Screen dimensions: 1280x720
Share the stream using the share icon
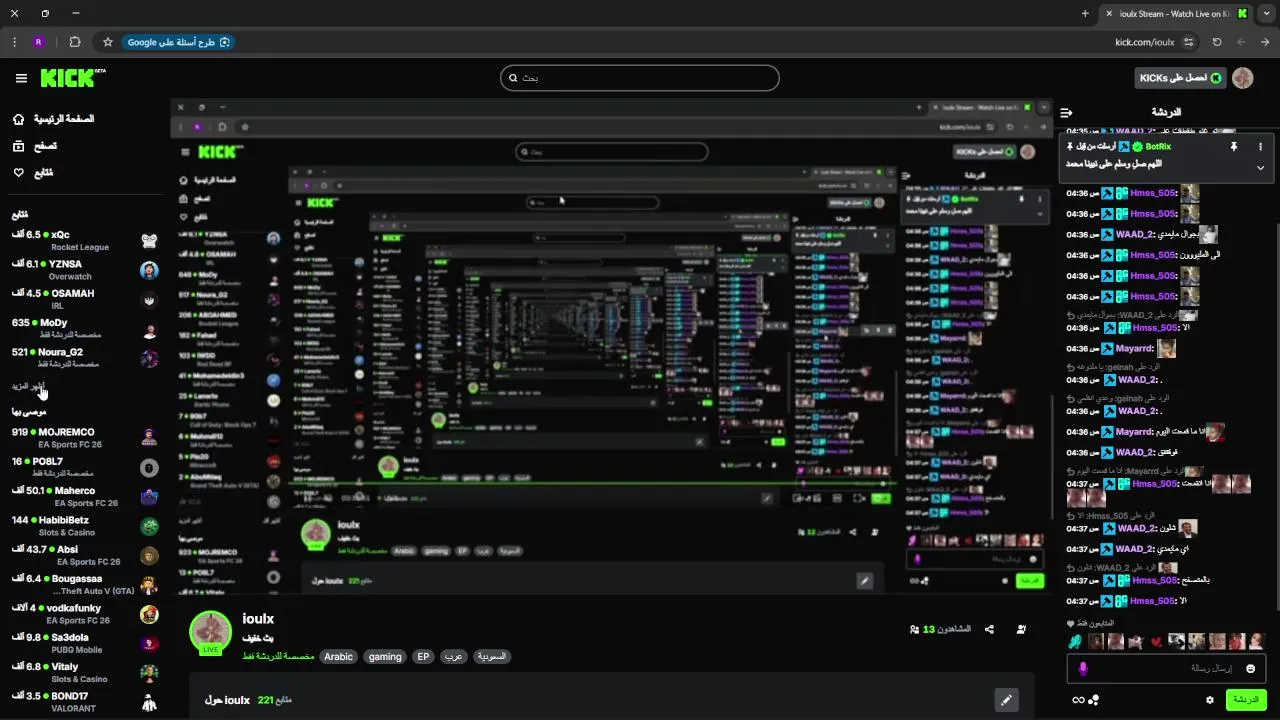coord(989,629)
